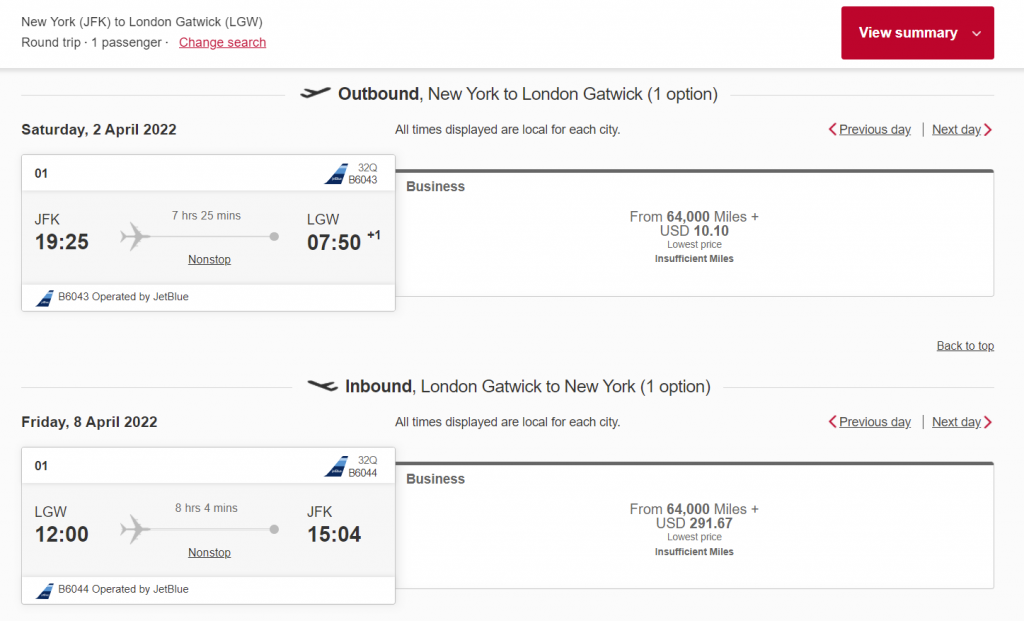Follow the 'Back to top' link
This screenshot has height=621, width=1024.
964,345
